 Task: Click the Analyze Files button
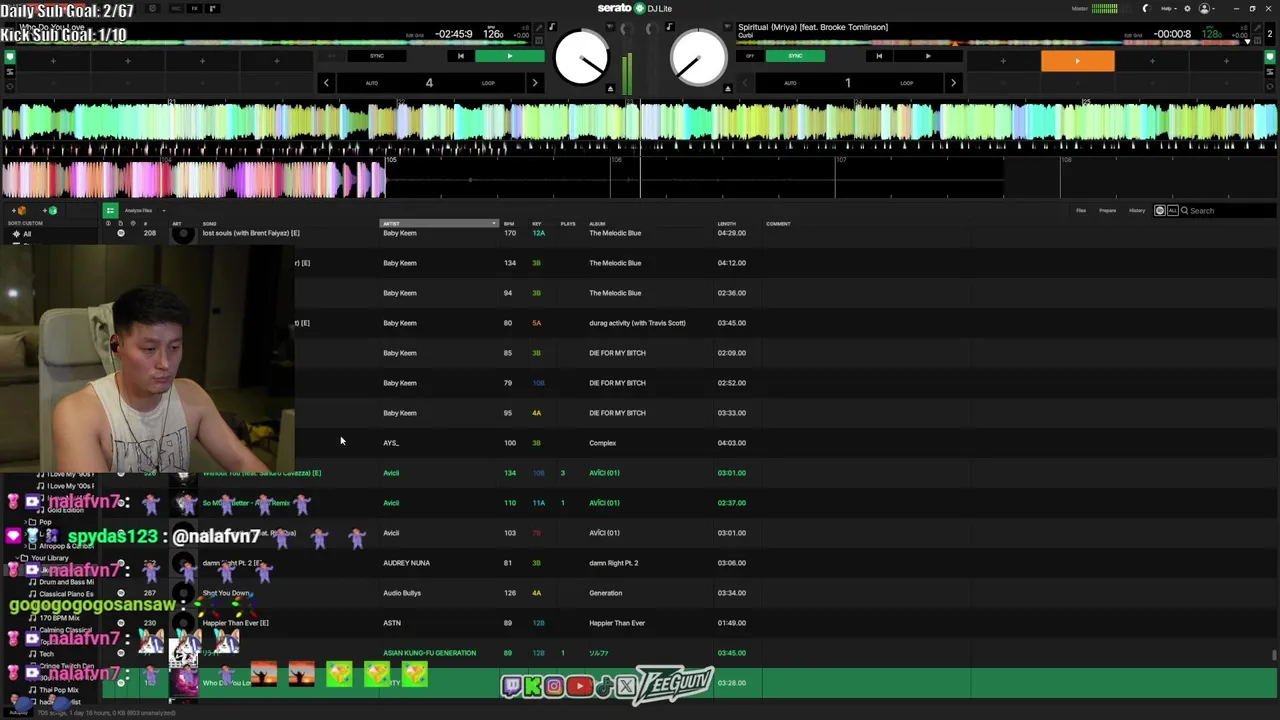click(138, 211)
